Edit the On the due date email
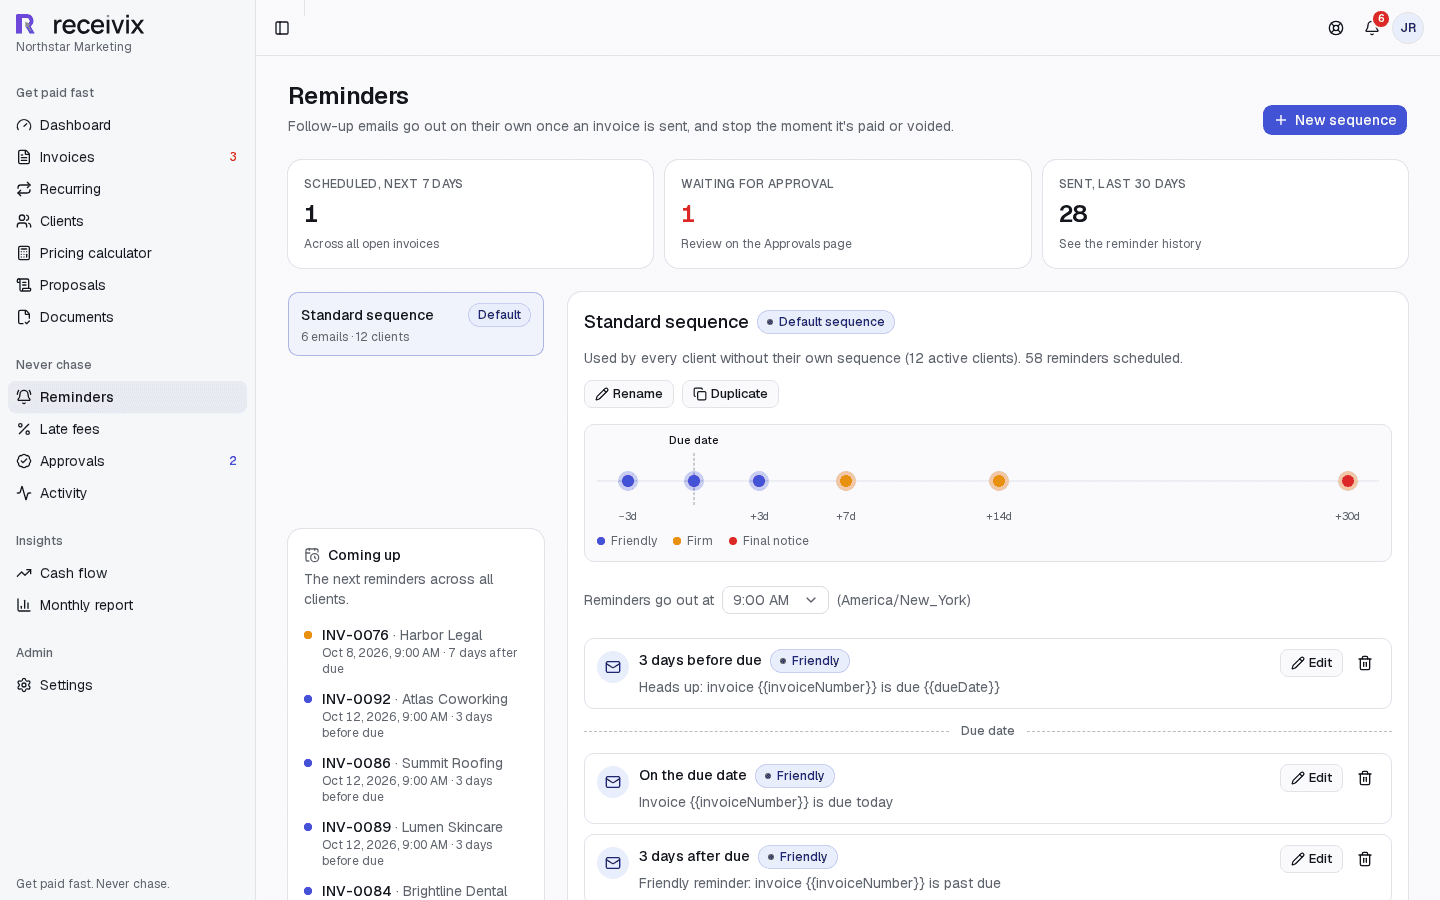 (x=1311, y=778)
